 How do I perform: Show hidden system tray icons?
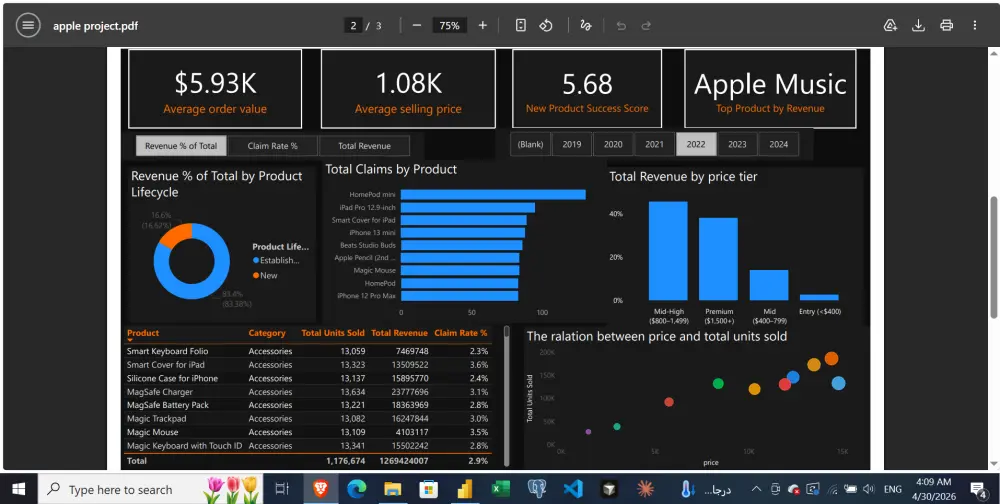(x=756, y=489)
